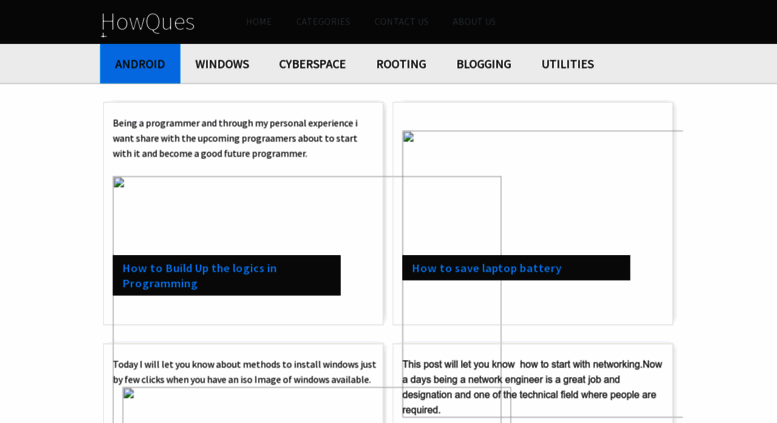Go to the CONTACT US page
The width and height of the screenshot is (777, 423).
coord(401,22)
